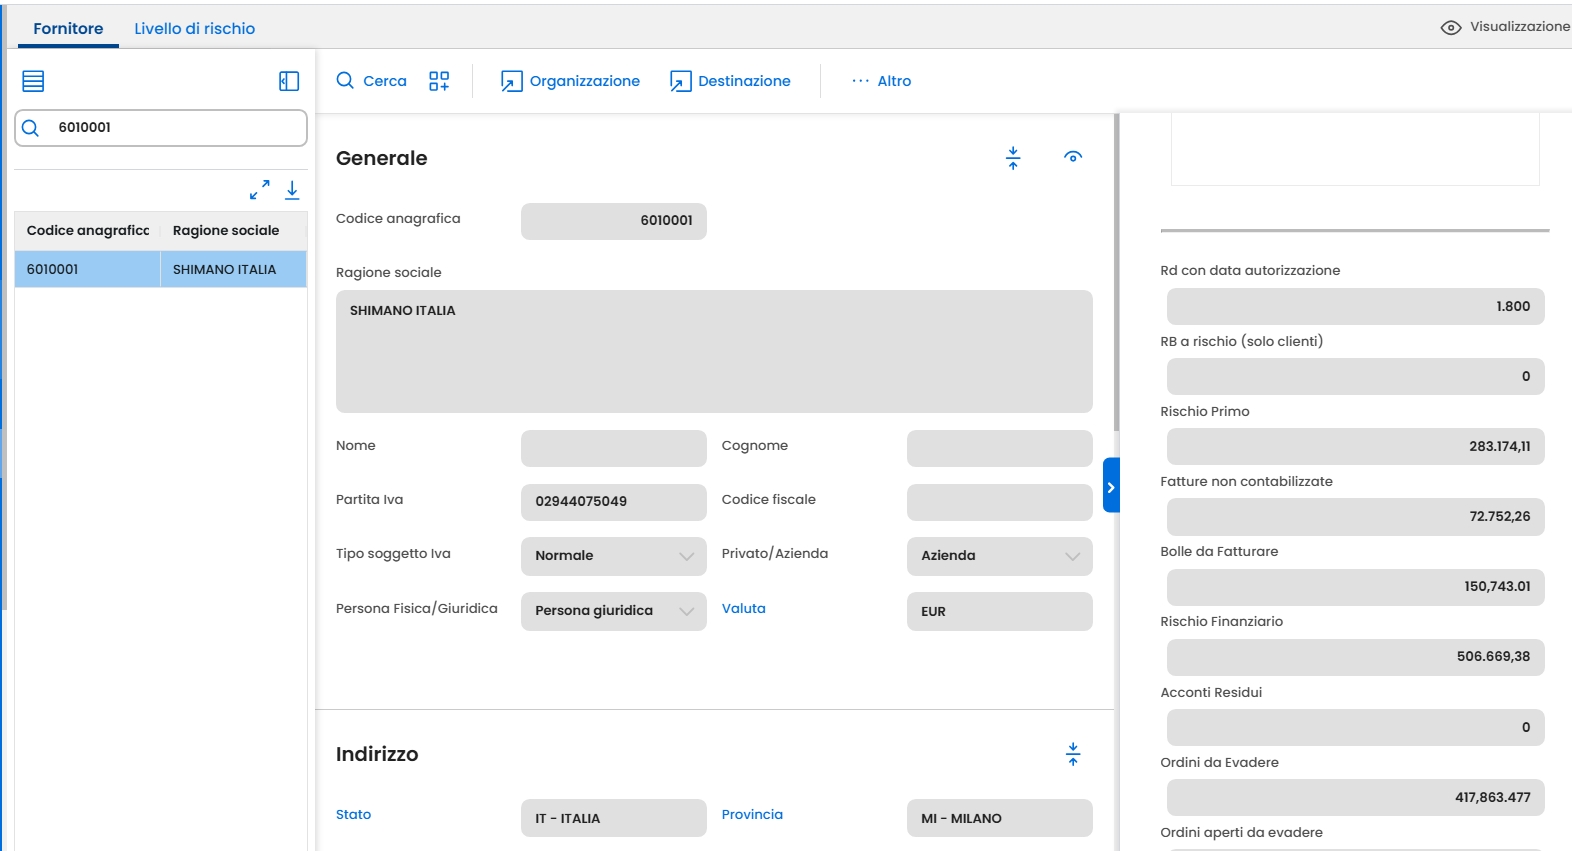Click the magnifier icon in search box
Screen dimensions: 1572x851
tap(31, 128)
